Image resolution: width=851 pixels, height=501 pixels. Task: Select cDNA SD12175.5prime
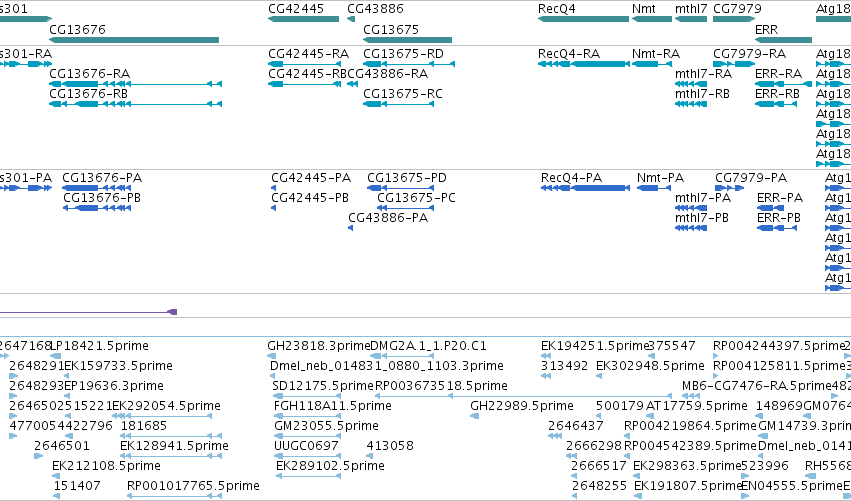tap(323, 385)
